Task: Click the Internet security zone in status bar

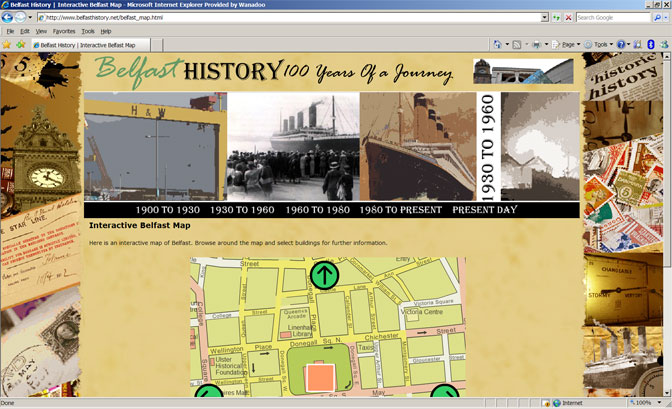Action: 568,403
